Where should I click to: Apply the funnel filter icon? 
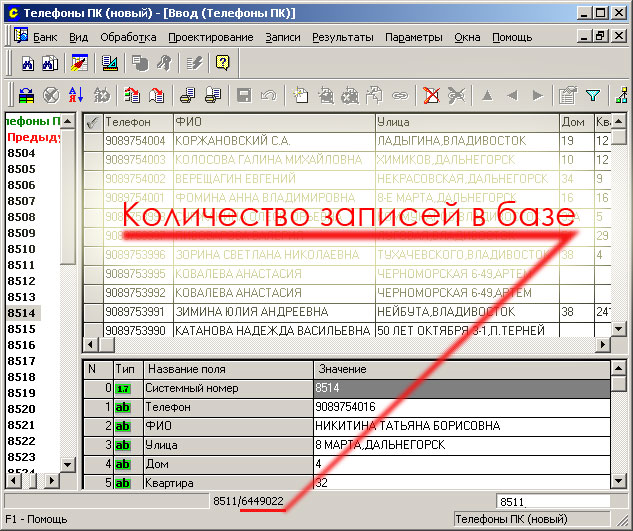tap(593, 96)
